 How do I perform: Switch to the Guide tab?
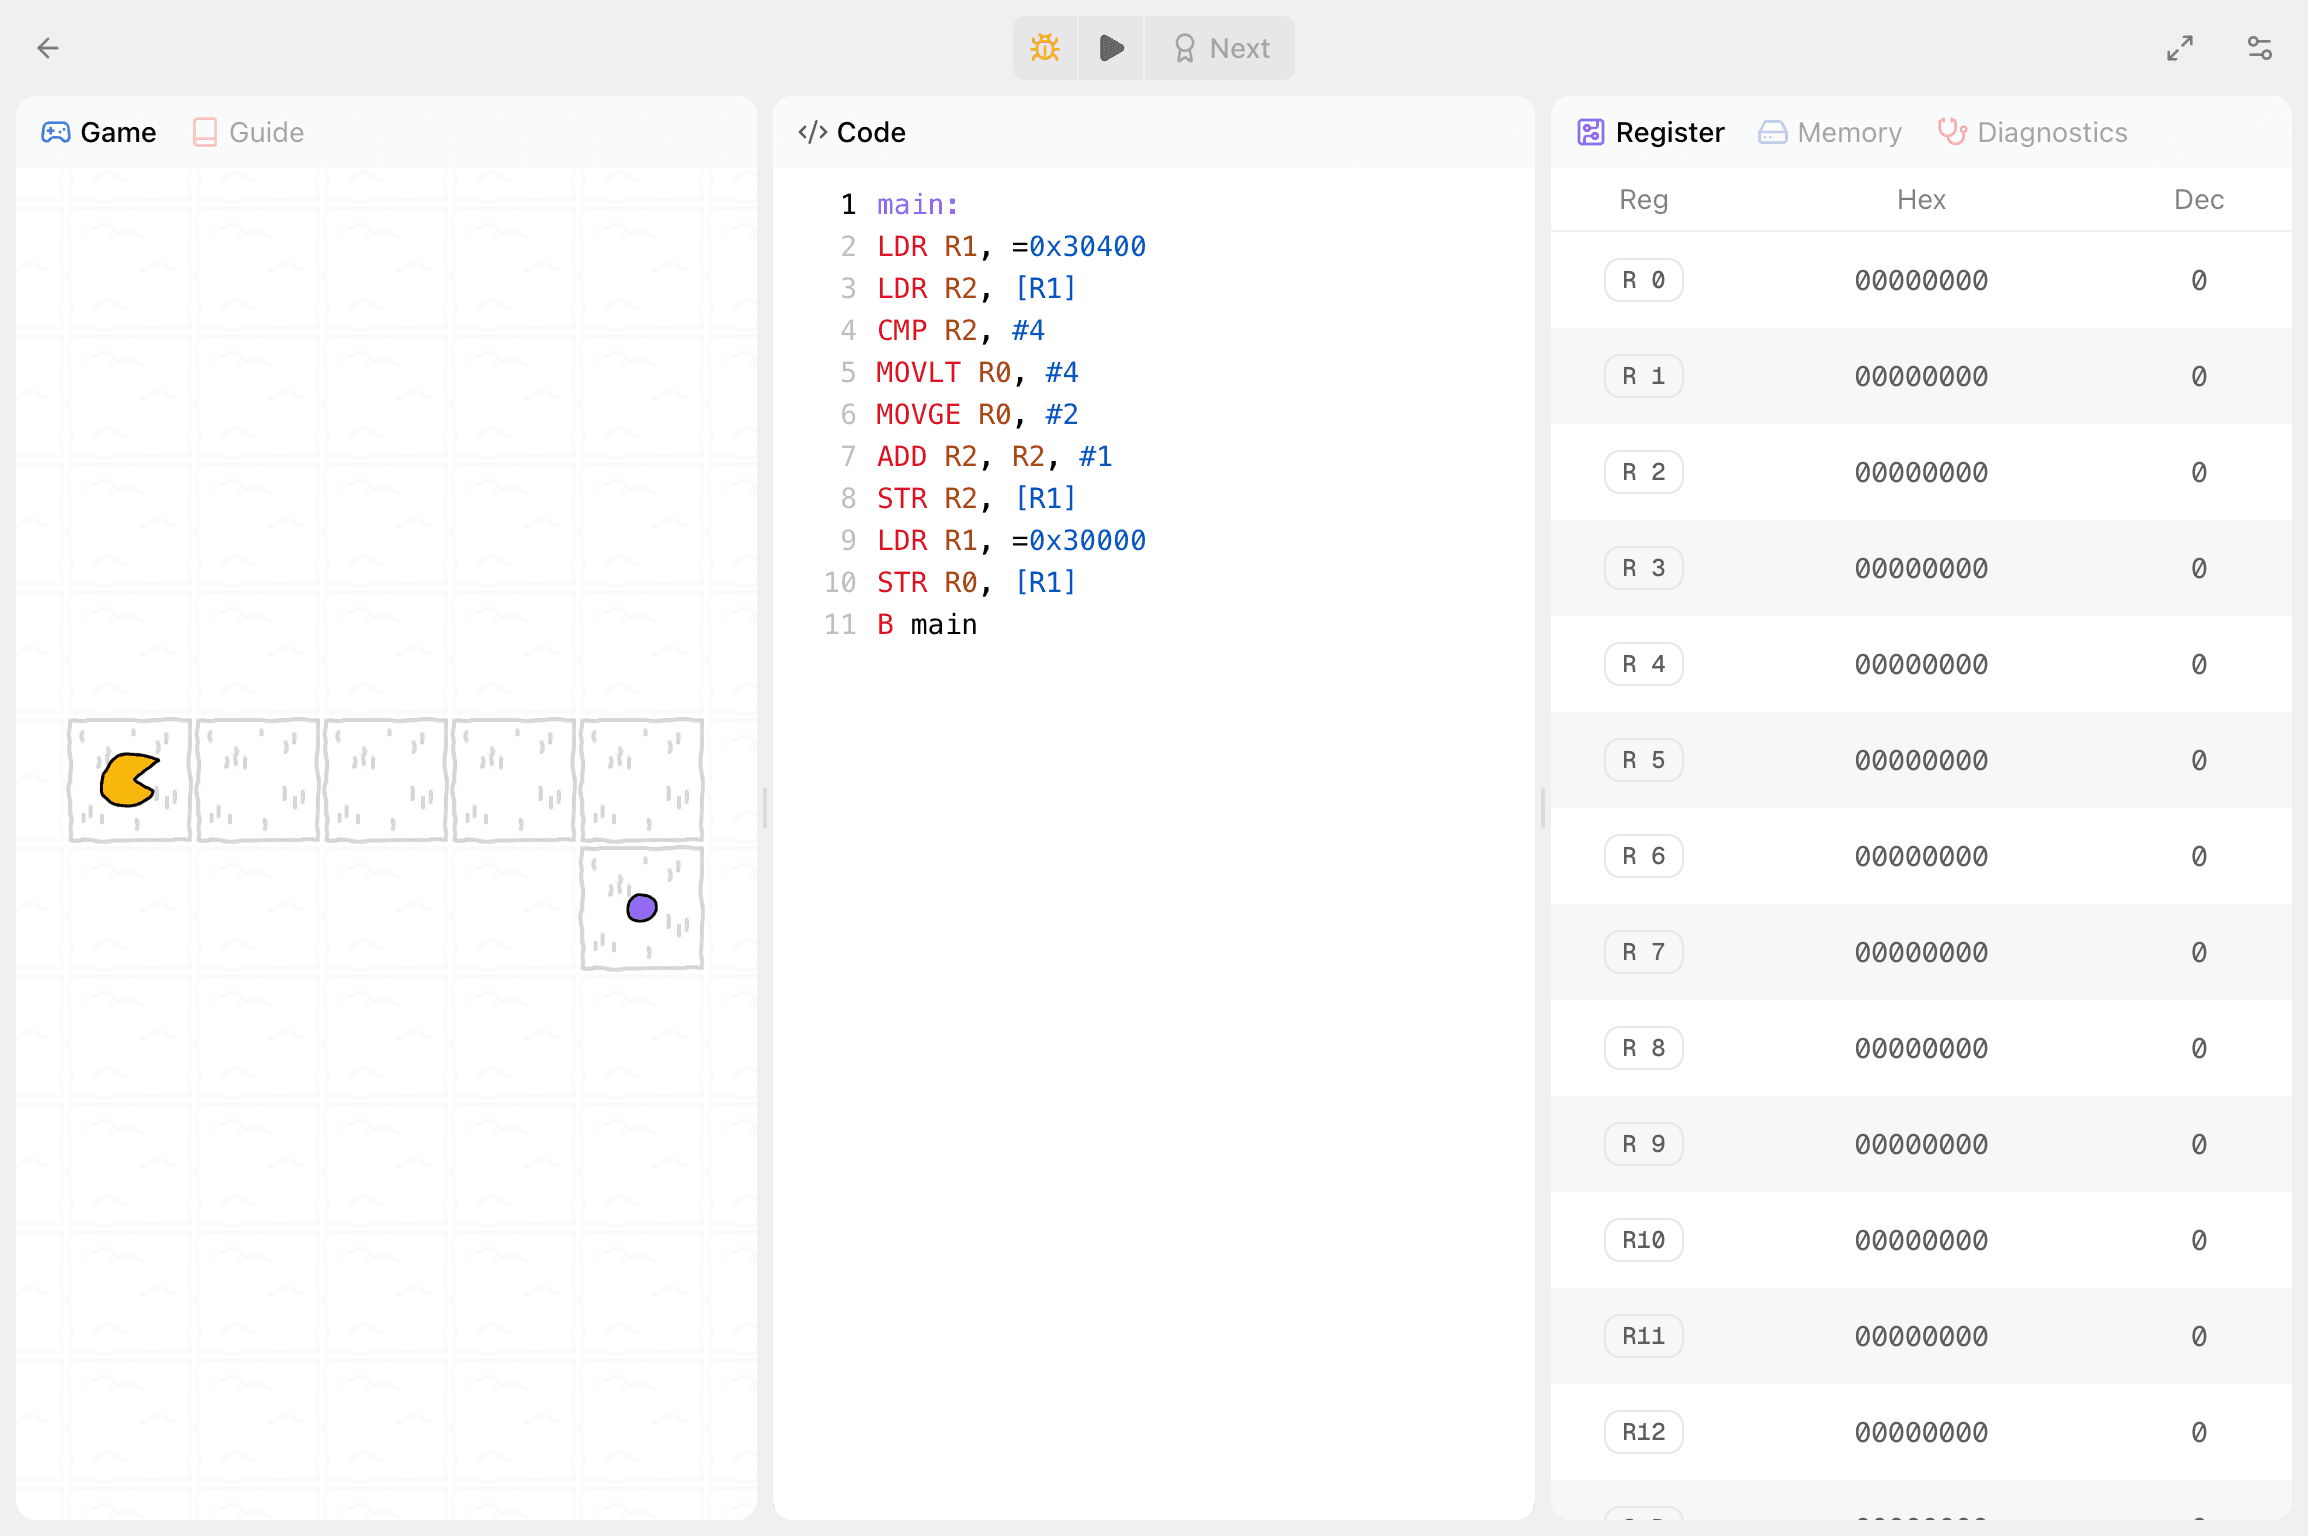pyautogui.click(x=266, y=131)
